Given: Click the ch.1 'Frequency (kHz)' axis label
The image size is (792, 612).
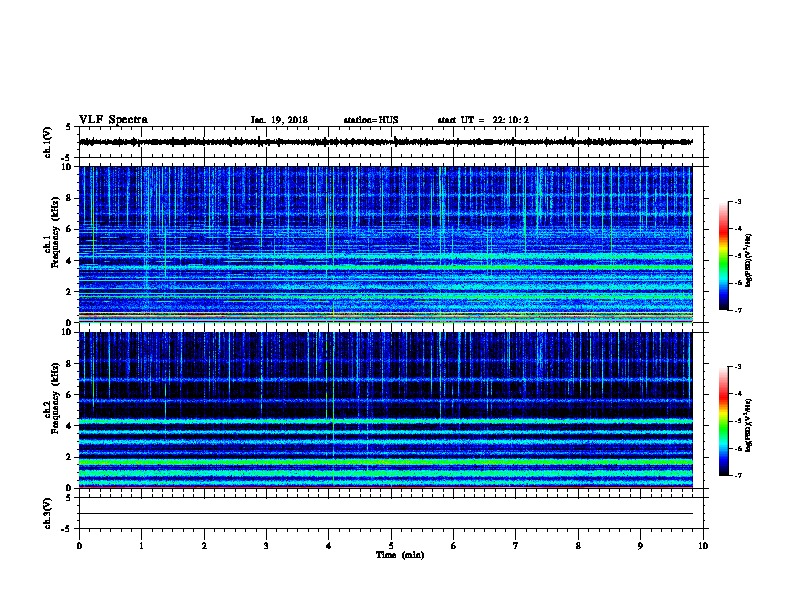Looking at the screenshot, I should [55, 232].
